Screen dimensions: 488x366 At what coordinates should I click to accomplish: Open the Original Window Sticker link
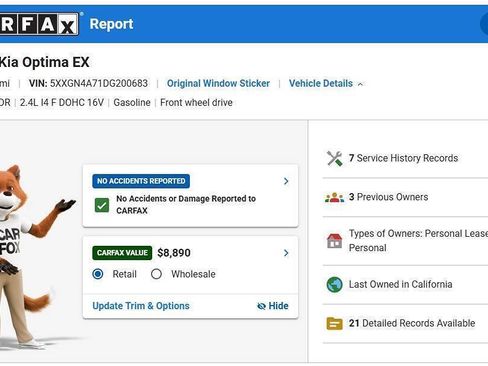(218, 83)
